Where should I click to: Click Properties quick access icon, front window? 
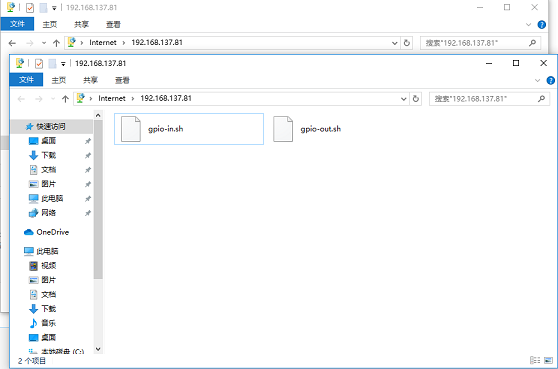click(x=39, y=64)
